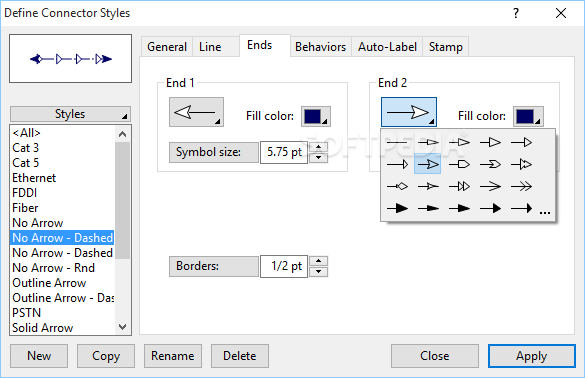Increase Symbol size with the up arrow
Viewport: 585px width, 378px height.
318,147
